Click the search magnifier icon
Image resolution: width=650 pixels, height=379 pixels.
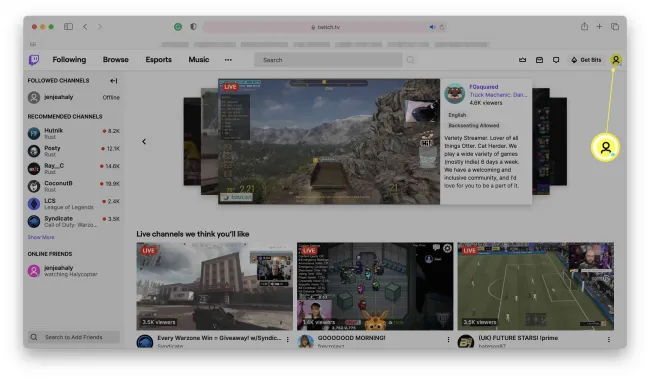410,60
